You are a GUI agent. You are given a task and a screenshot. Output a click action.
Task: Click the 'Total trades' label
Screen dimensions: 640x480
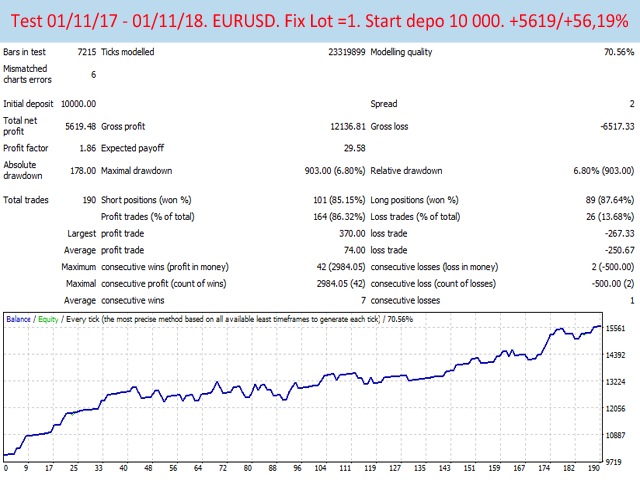pos(26,200)
